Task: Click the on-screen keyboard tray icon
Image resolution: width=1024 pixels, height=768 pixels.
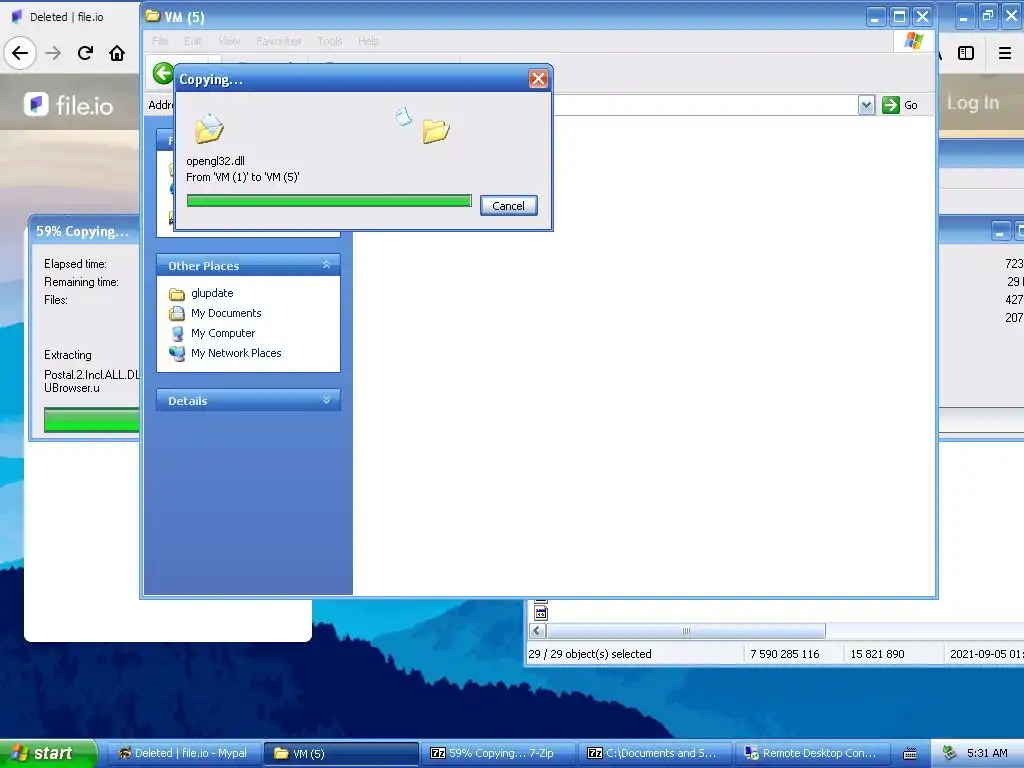Action: [x=909, y=754]
